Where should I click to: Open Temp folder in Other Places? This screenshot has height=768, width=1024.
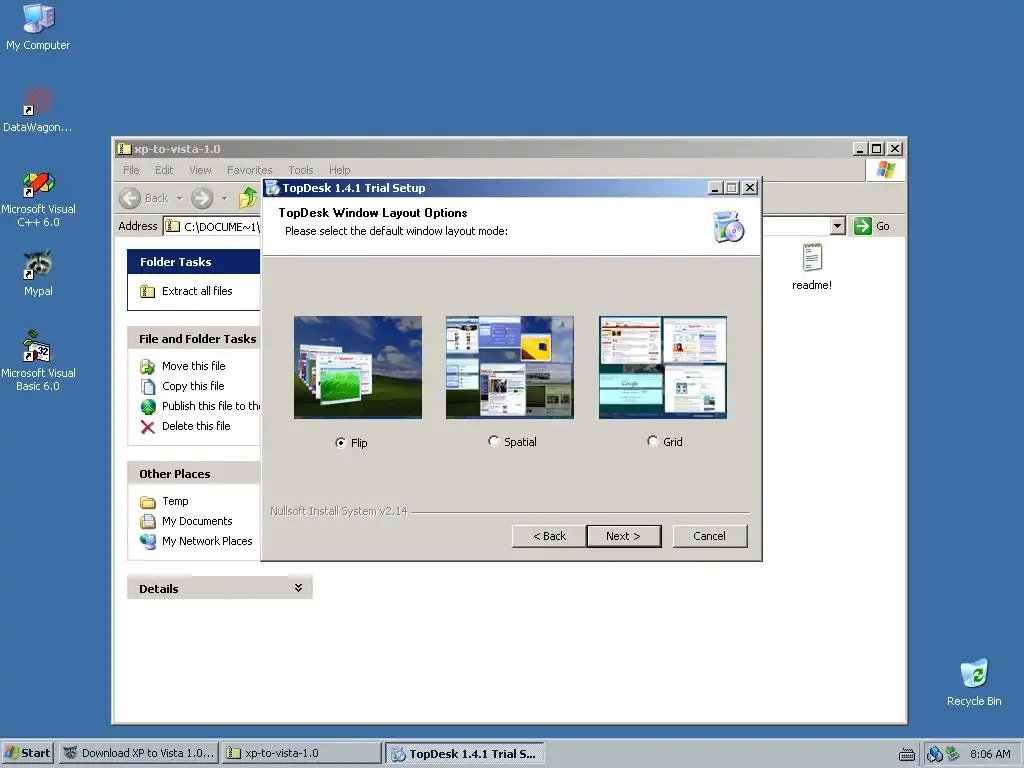[175, 502]
